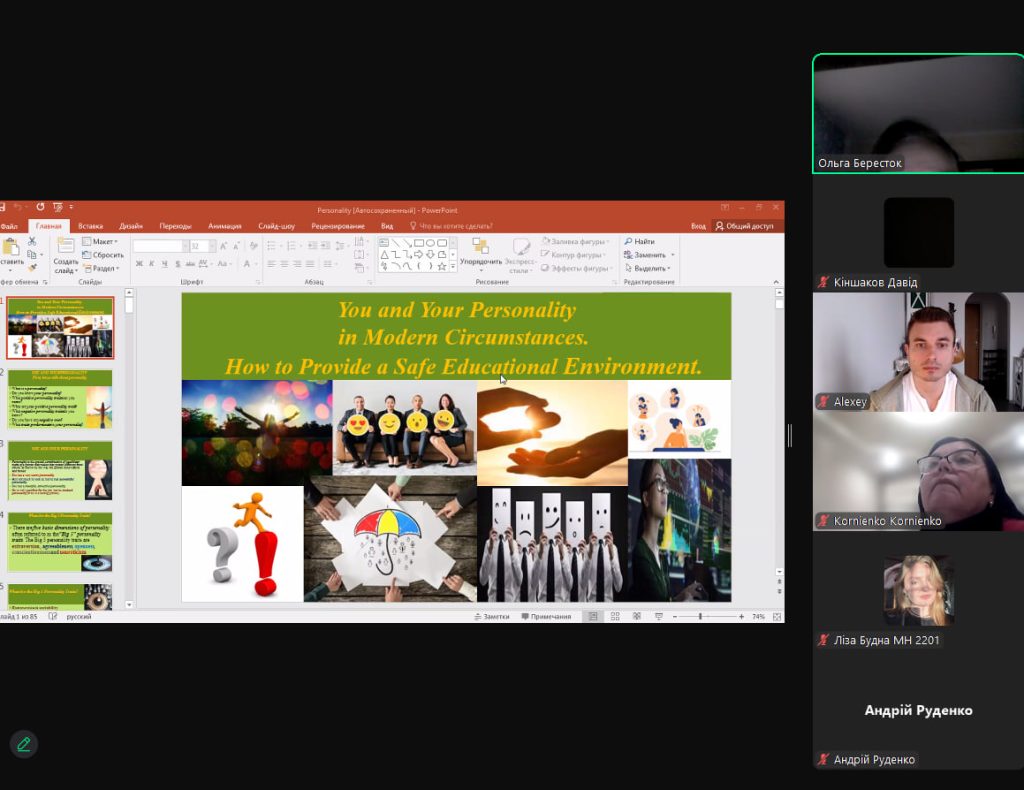Viewport: 1024px width, 790px height.
Task: Toggle Заметки notes pane
Action: point(491,617)
